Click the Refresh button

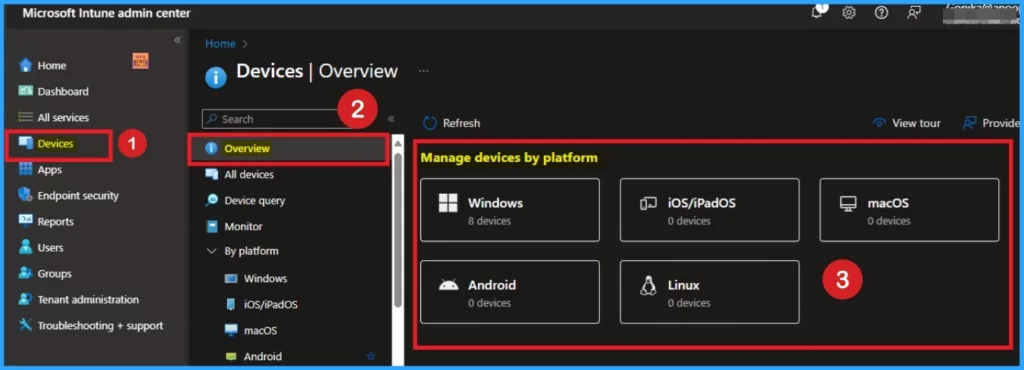451,123
